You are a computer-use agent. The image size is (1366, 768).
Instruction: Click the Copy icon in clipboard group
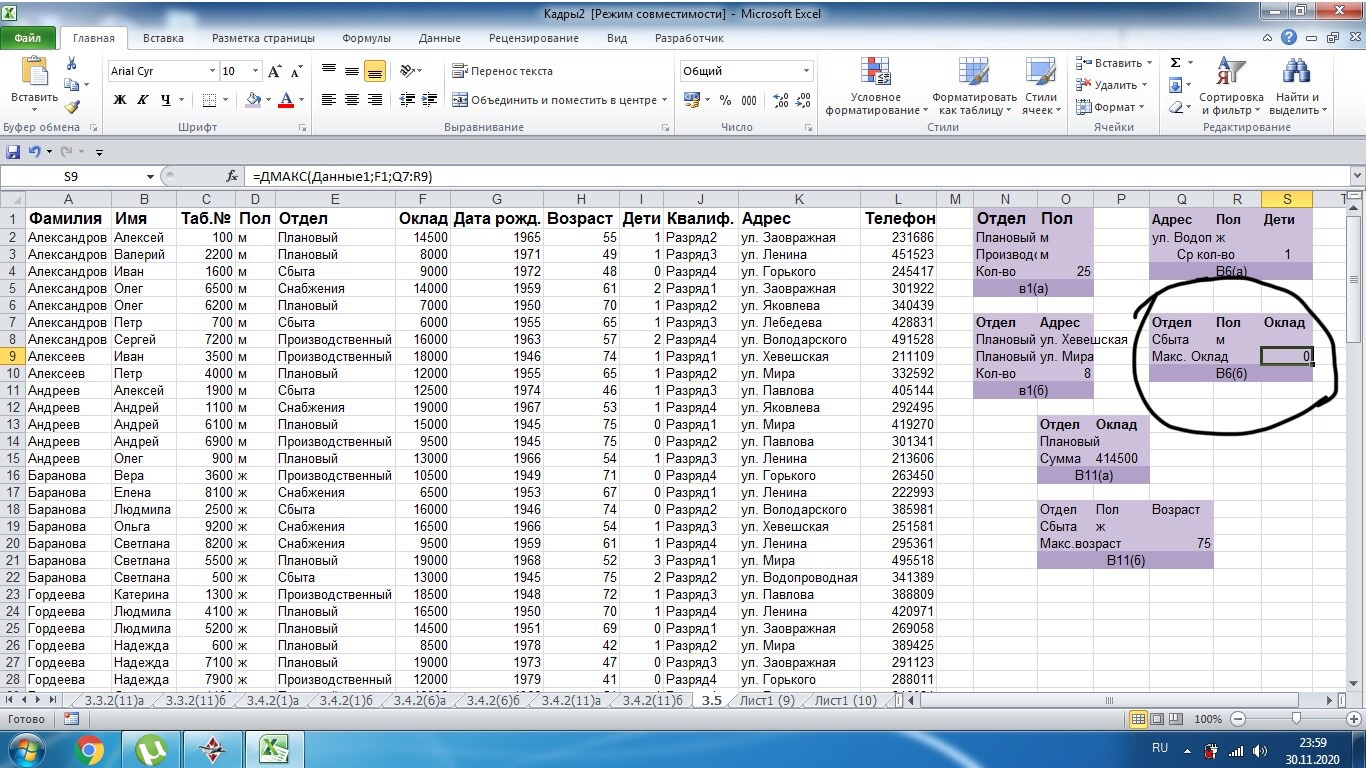point(71,85)
